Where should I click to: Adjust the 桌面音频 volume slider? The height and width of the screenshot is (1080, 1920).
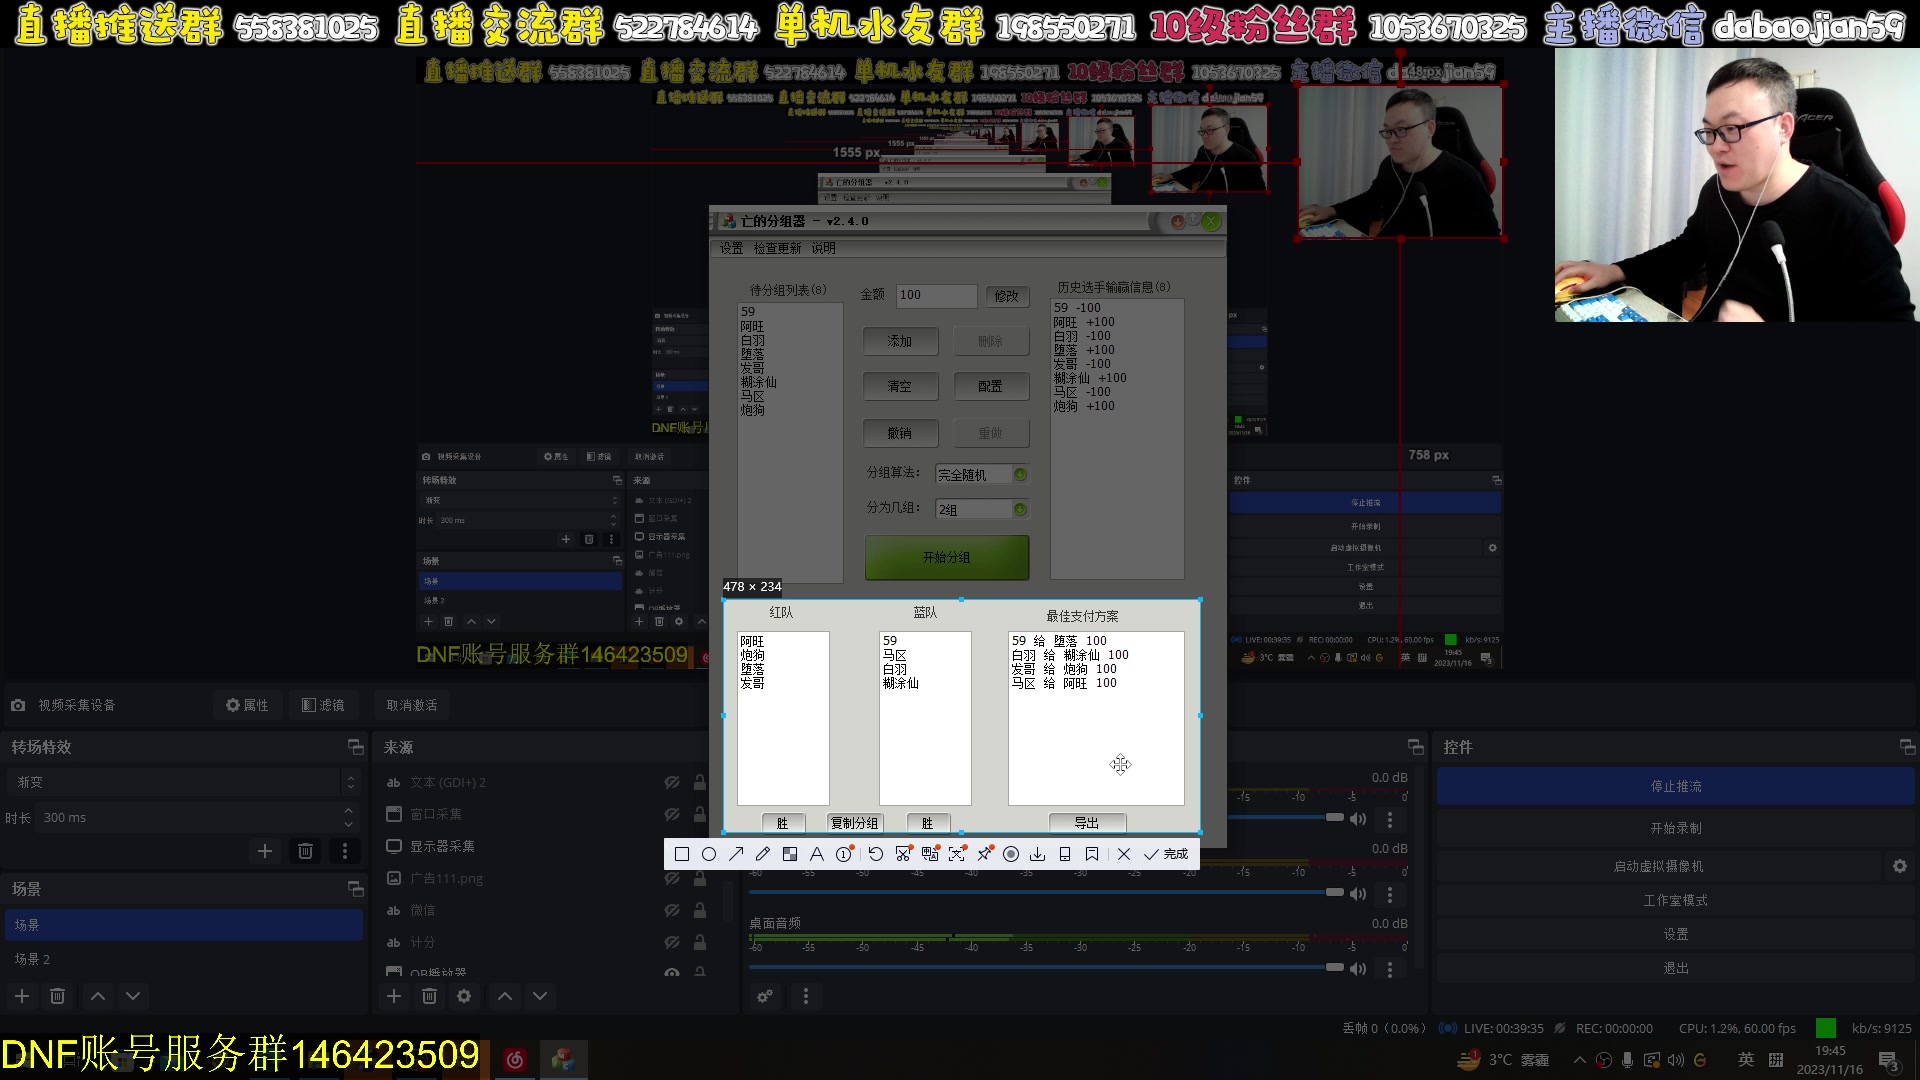1046,967
